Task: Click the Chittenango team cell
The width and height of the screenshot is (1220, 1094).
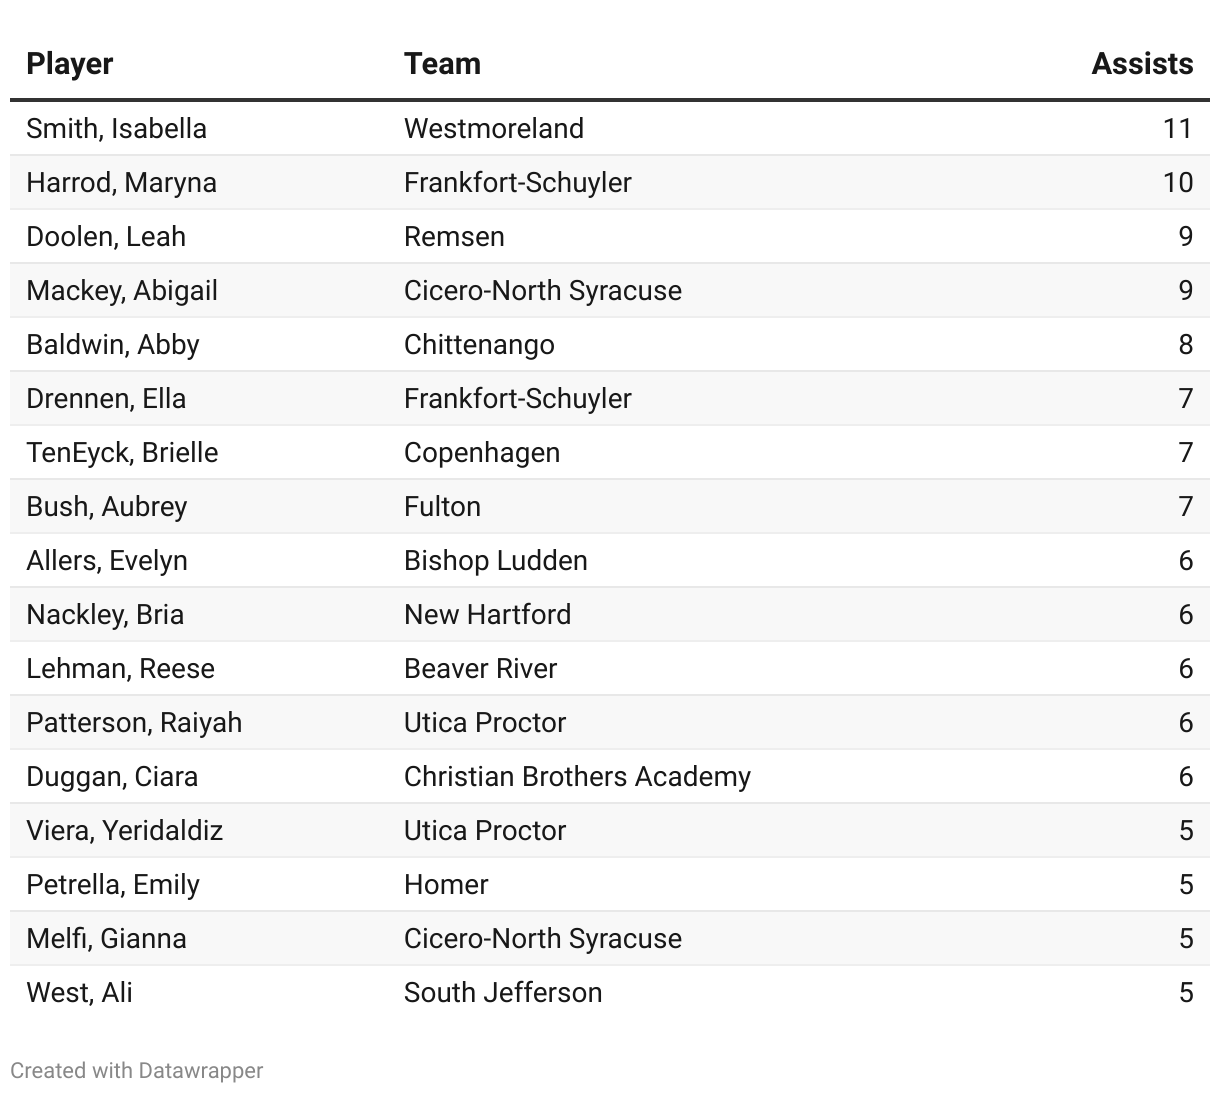Action: point(479,345)
